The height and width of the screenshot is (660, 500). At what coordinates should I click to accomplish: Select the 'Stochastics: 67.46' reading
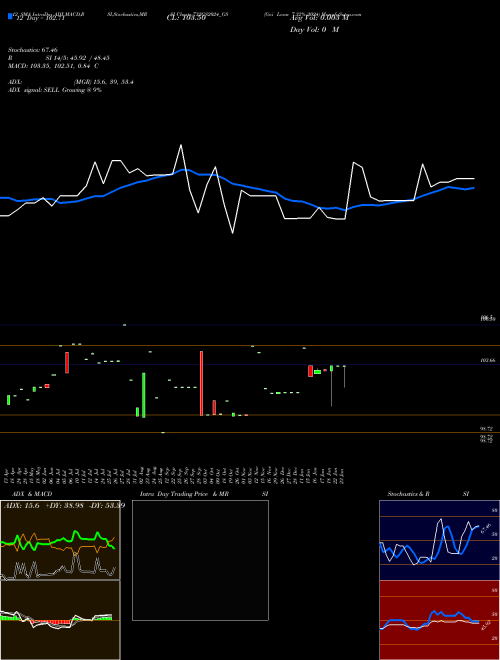pos(33,50)
